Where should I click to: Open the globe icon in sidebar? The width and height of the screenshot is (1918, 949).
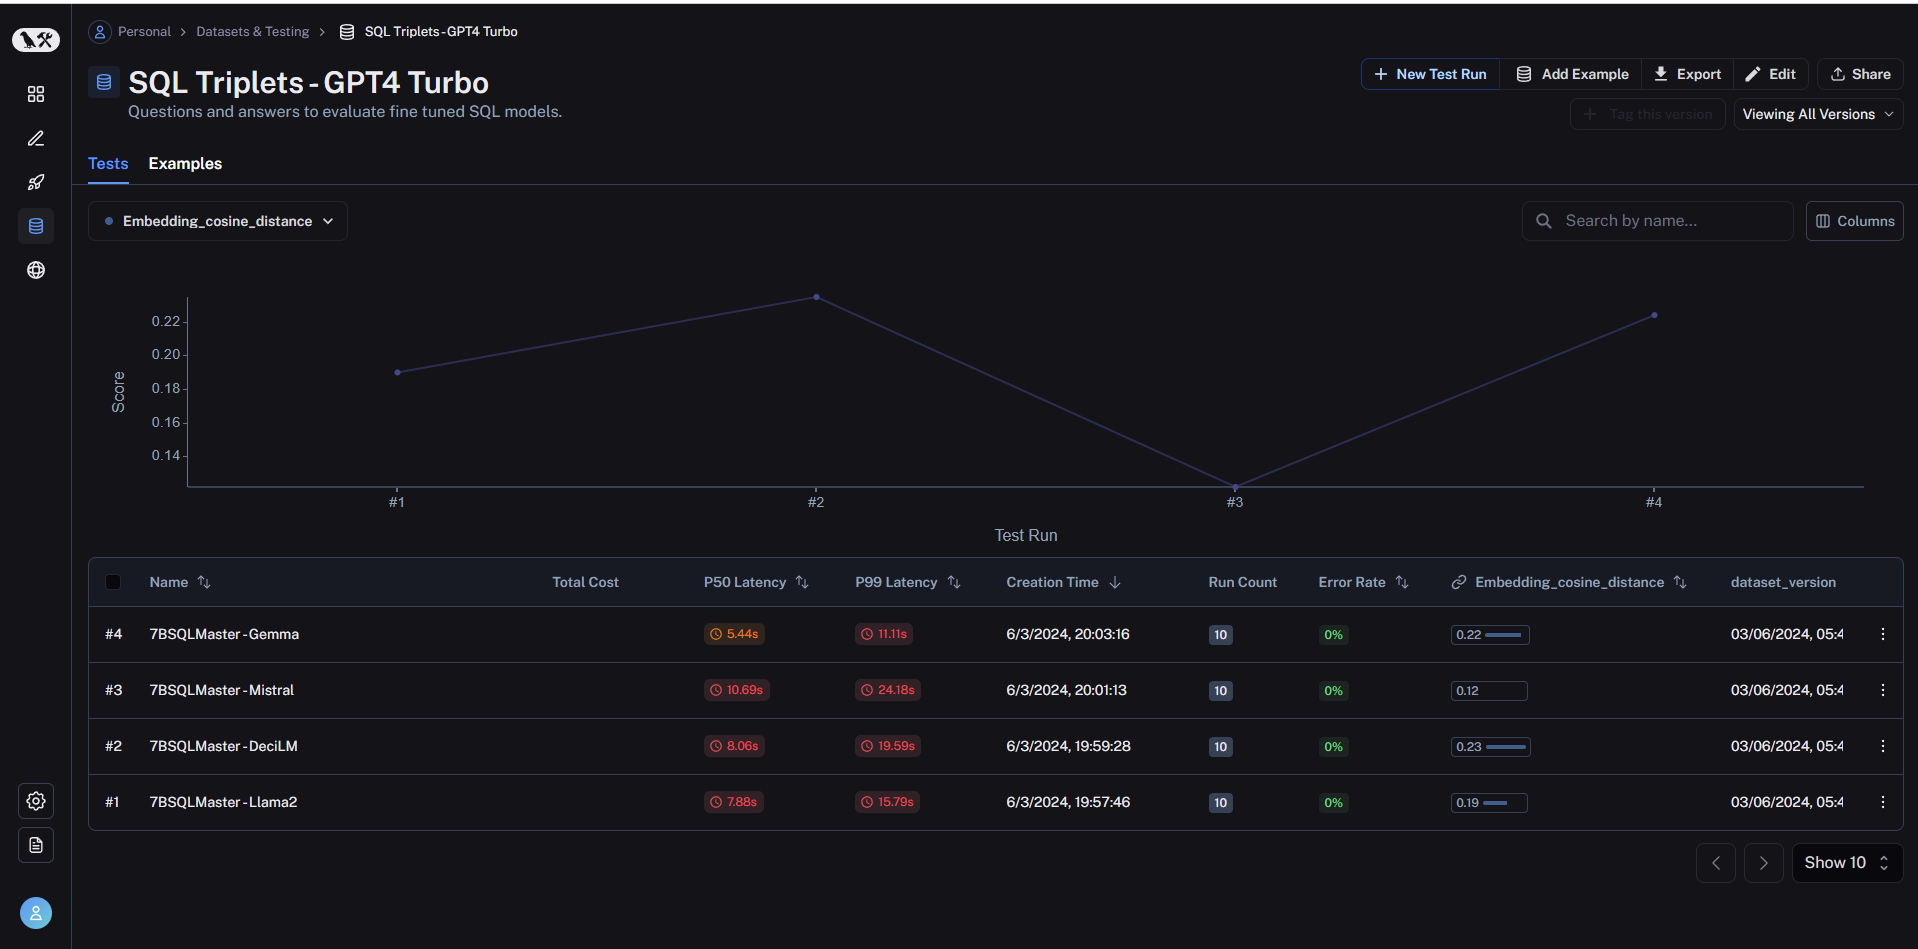click(36, 270)
